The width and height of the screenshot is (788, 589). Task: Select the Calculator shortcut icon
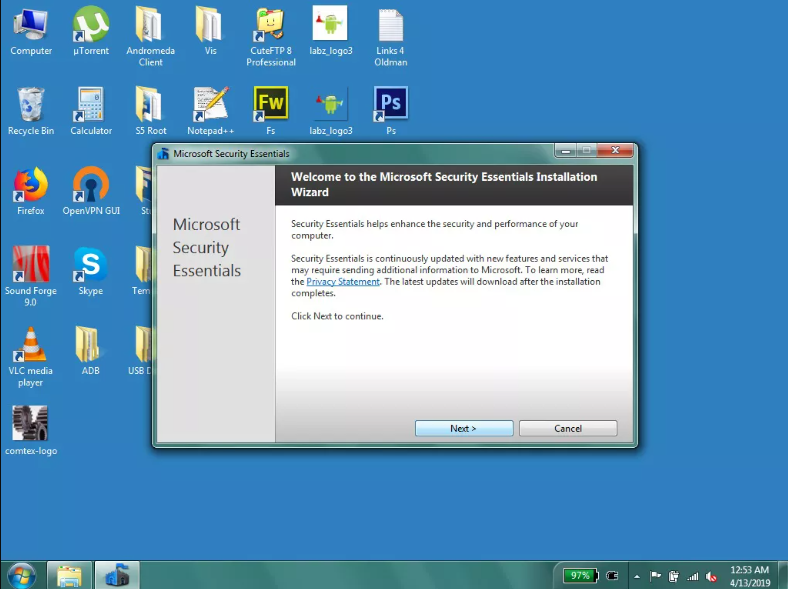[90, 112]
